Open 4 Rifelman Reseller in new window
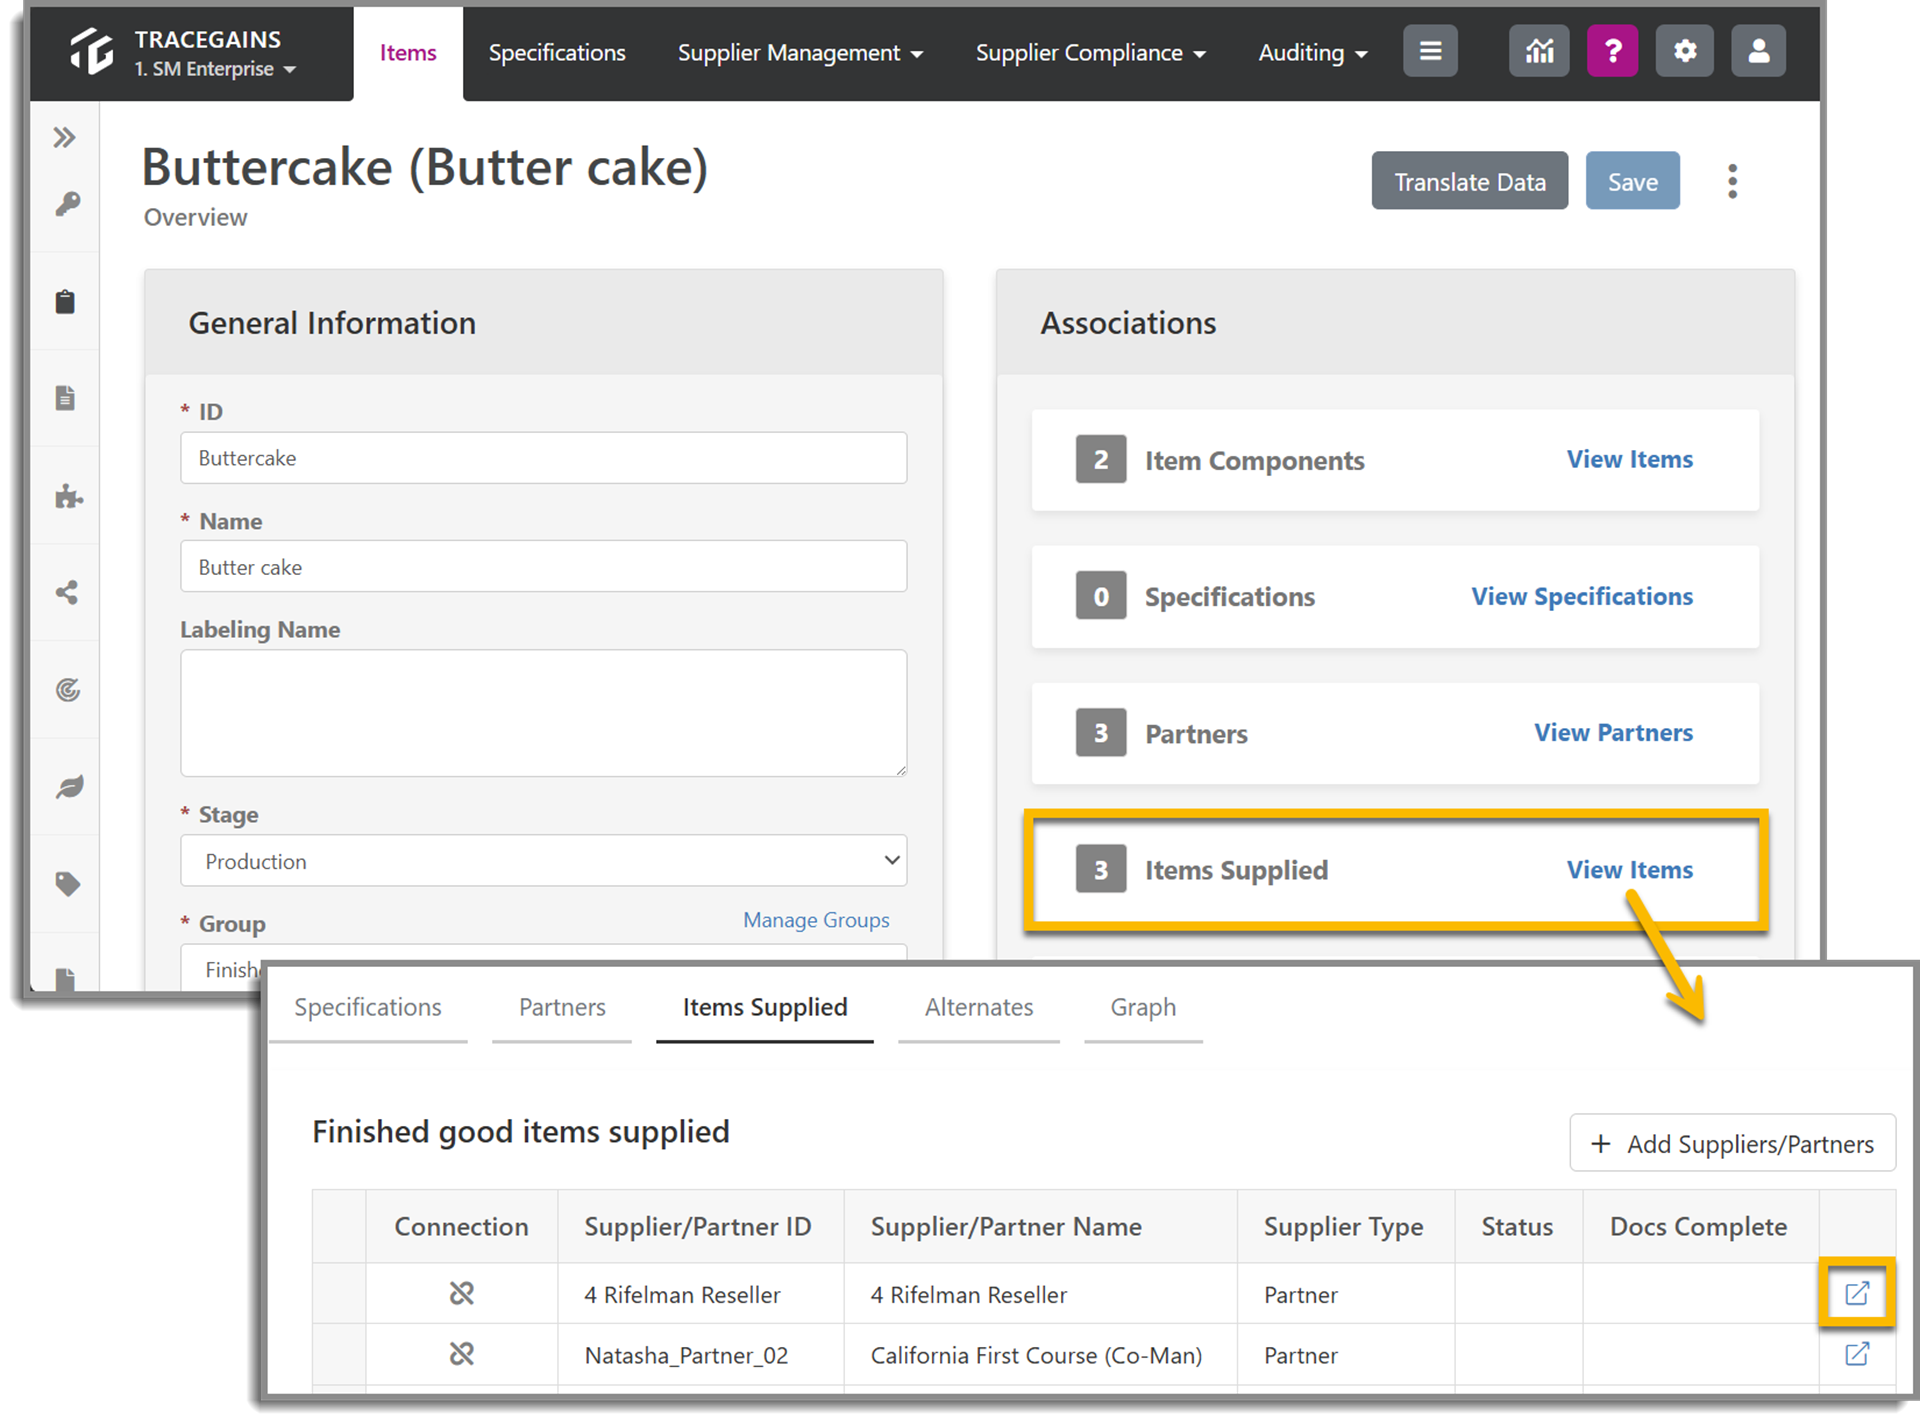Viewport: 1920px width, 1424px height. click(x=1857, y=1293)
